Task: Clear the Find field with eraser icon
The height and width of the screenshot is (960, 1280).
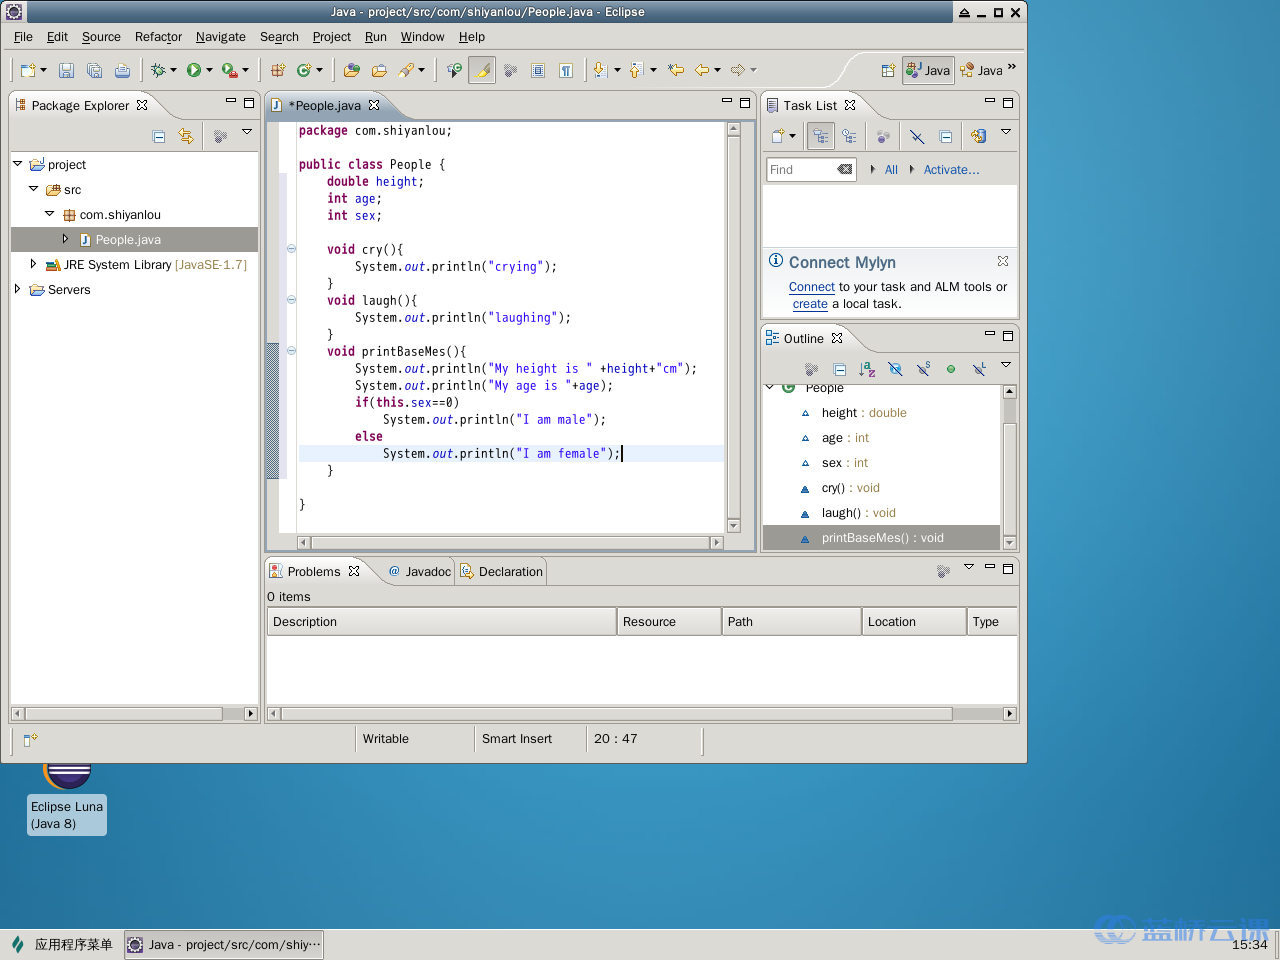Action: [x=845, y=169]
